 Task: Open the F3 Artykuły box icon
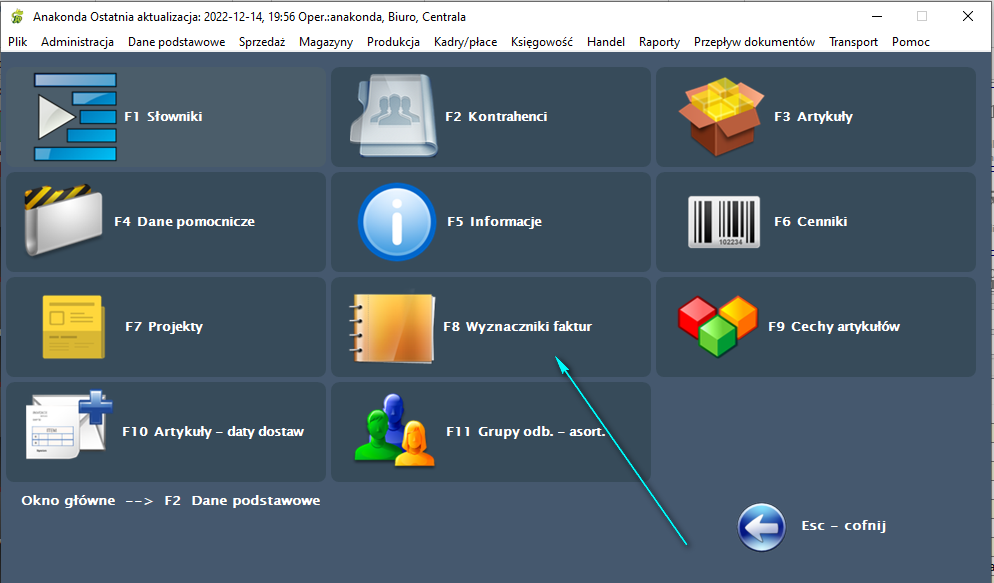[x=721, y=117]
